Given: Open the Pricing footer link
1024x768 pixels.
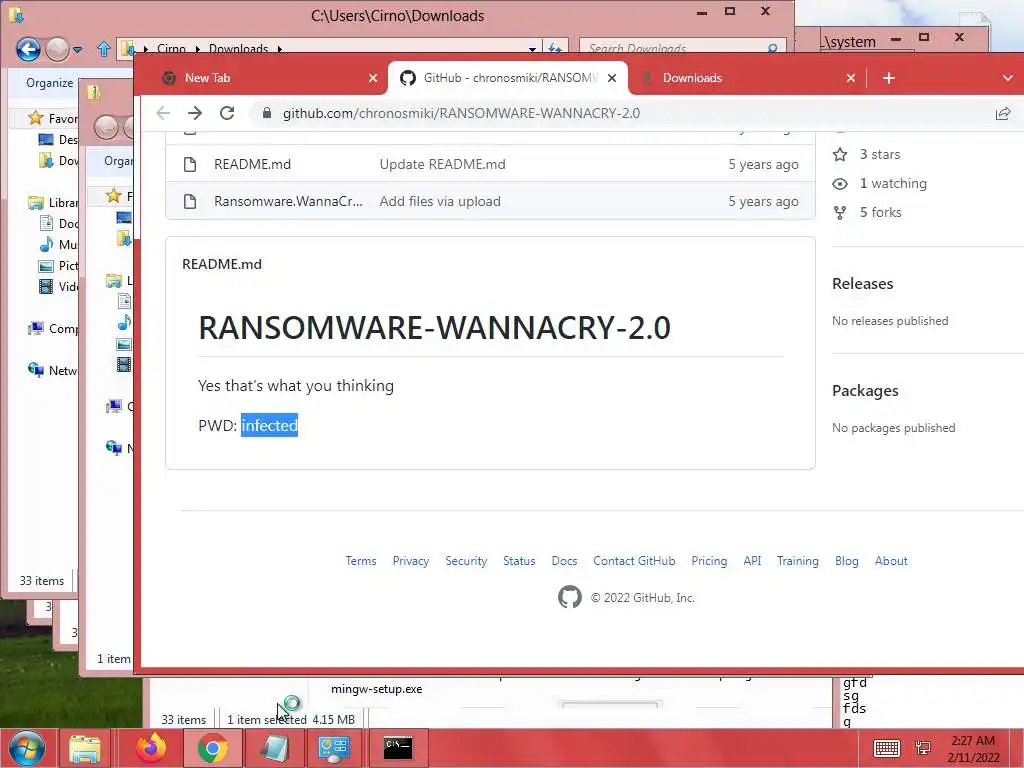Looking at the screenshot, I should tap(709, 561).
